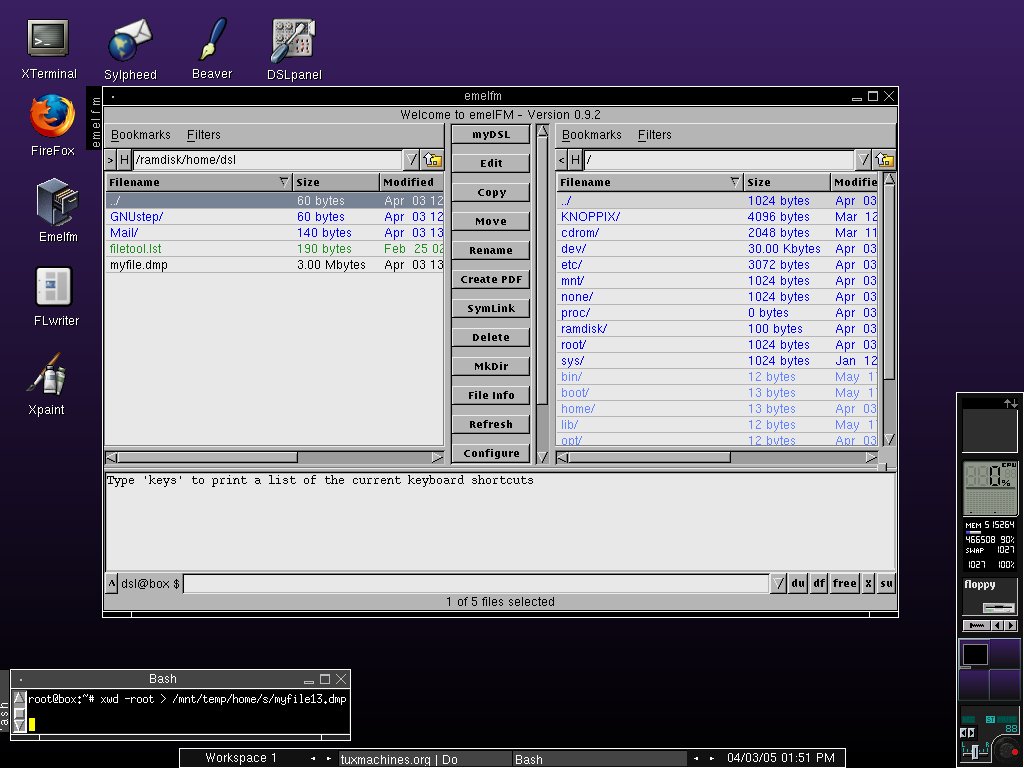The image size is (1024, 768).
Task: Open right pane Bookmarks menu
Action: coord(592,135)
